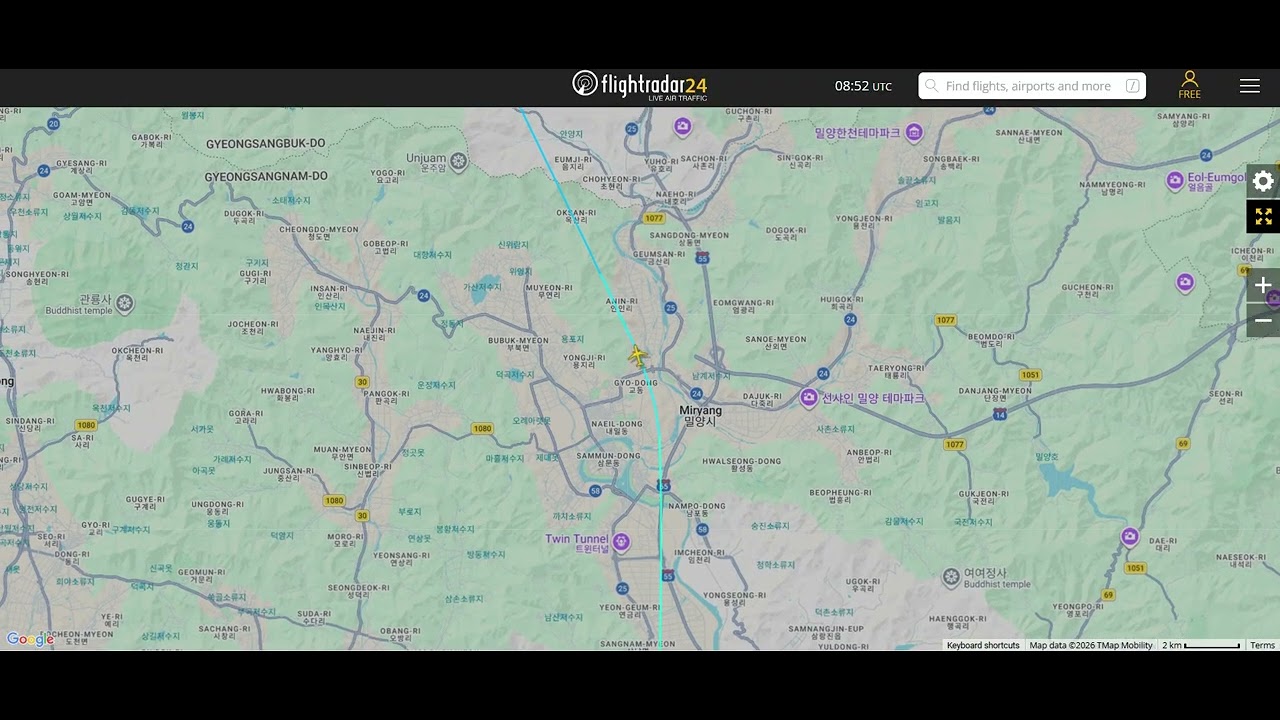Viewport: 1280px width, 720px height.
Task: Open map settings gear icon
Action: (1263, 181)
